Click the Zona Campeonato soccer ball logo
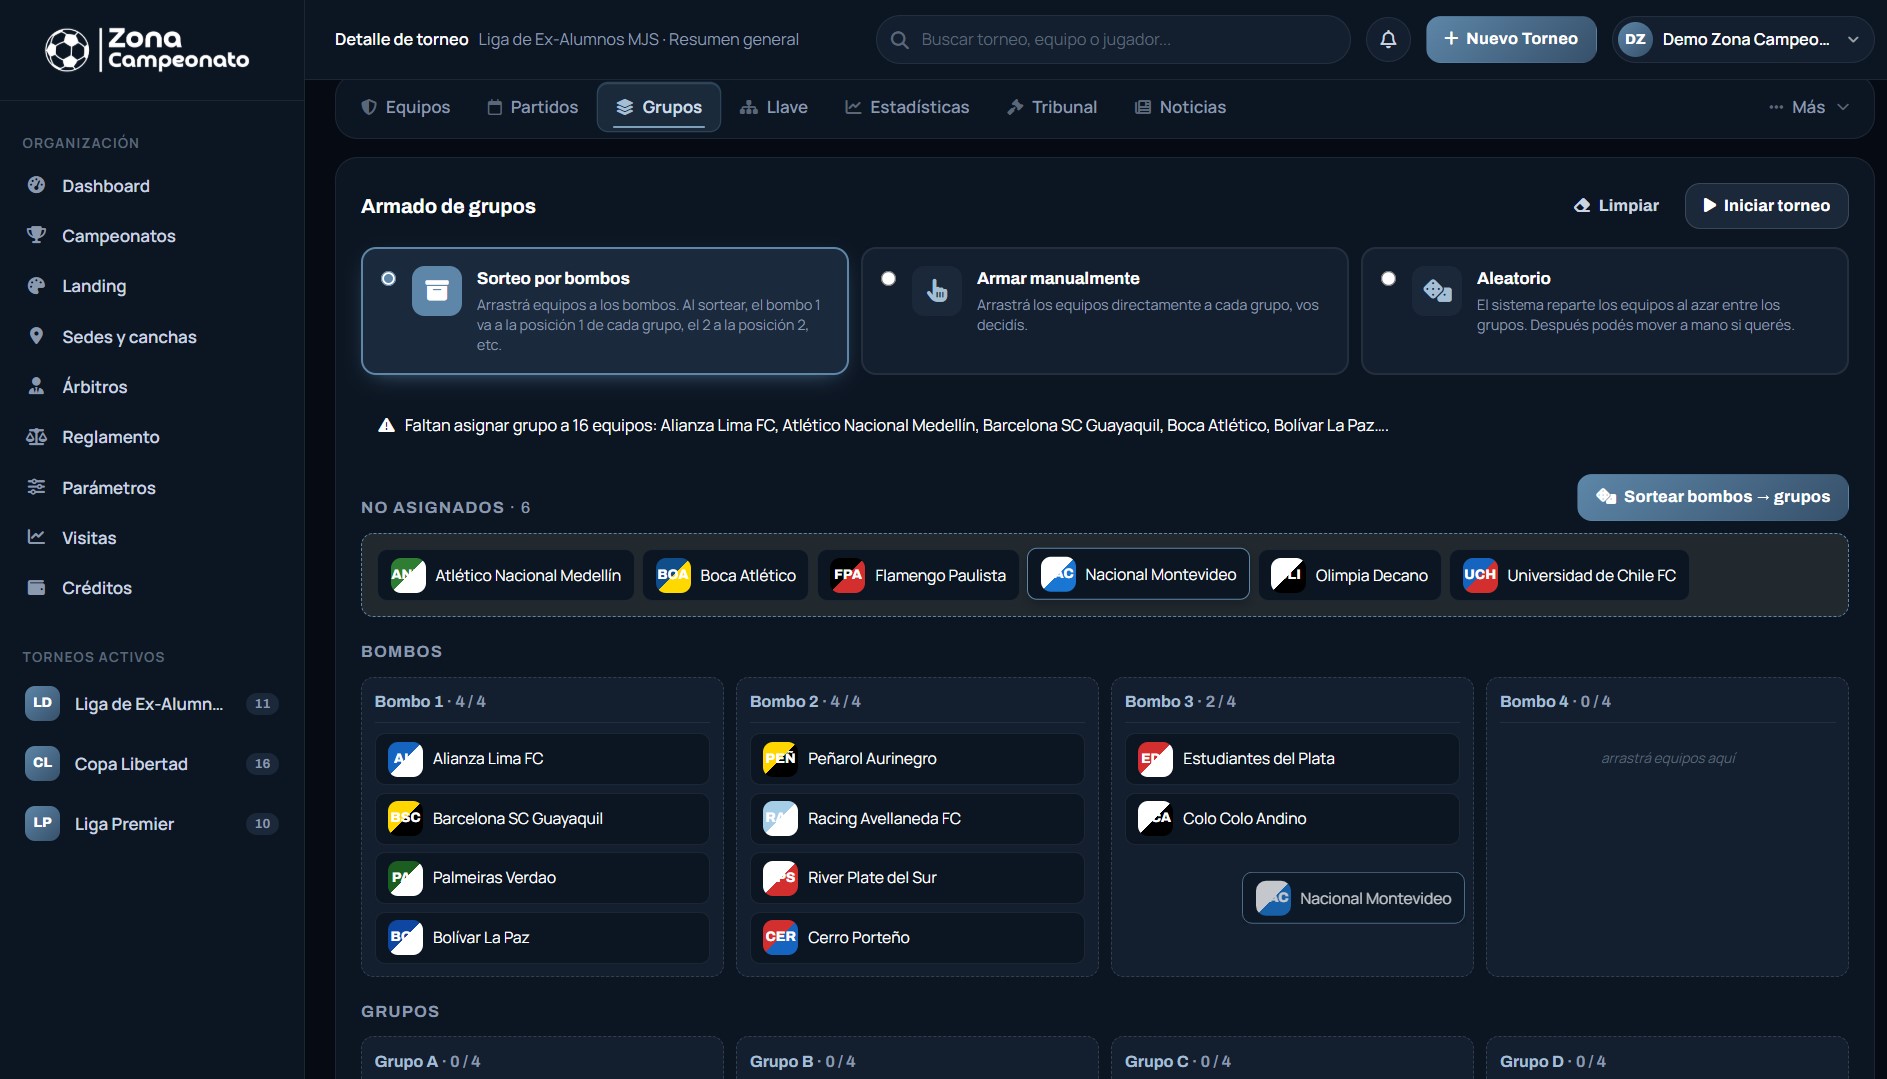This screenshot has height=1079, width=1887. point(67,50)
